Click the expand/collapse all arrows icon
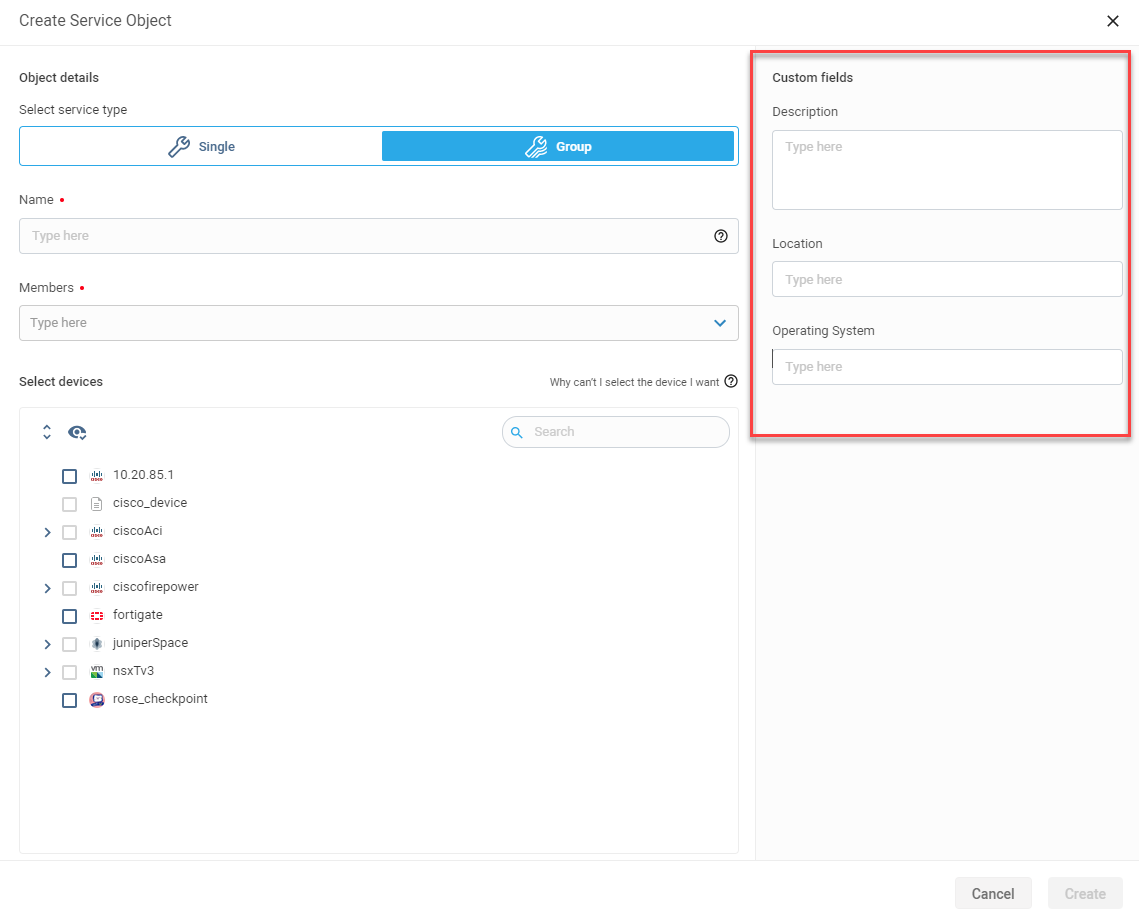 [46, 432]
